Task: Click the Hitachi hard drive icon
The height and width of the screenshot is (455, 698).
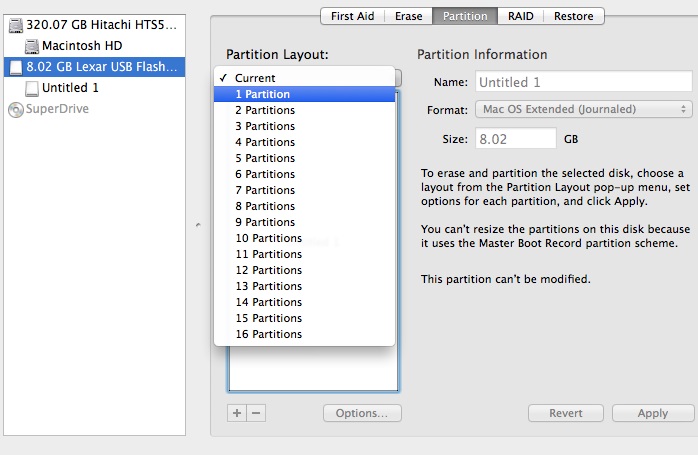Action: pos(16,25)
